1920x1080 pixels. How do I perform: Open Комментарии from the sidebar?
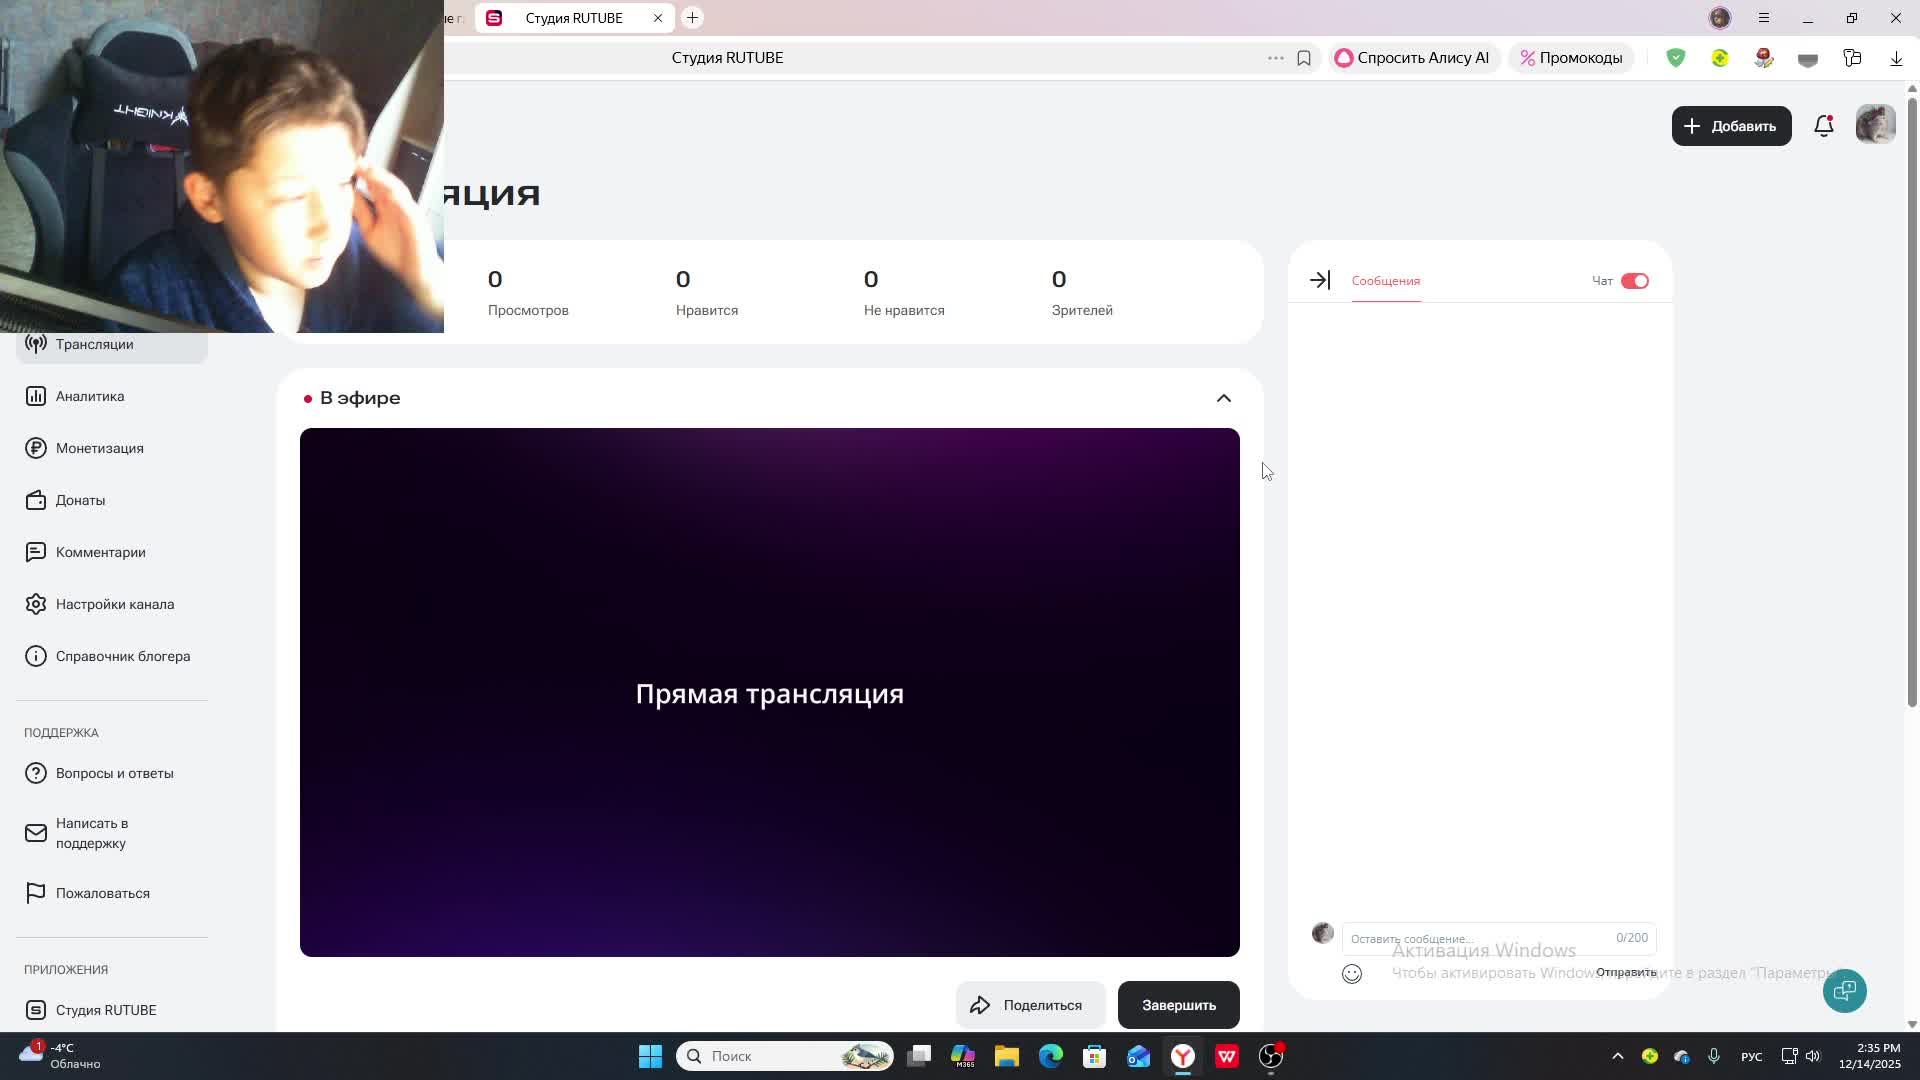(100, 552)
